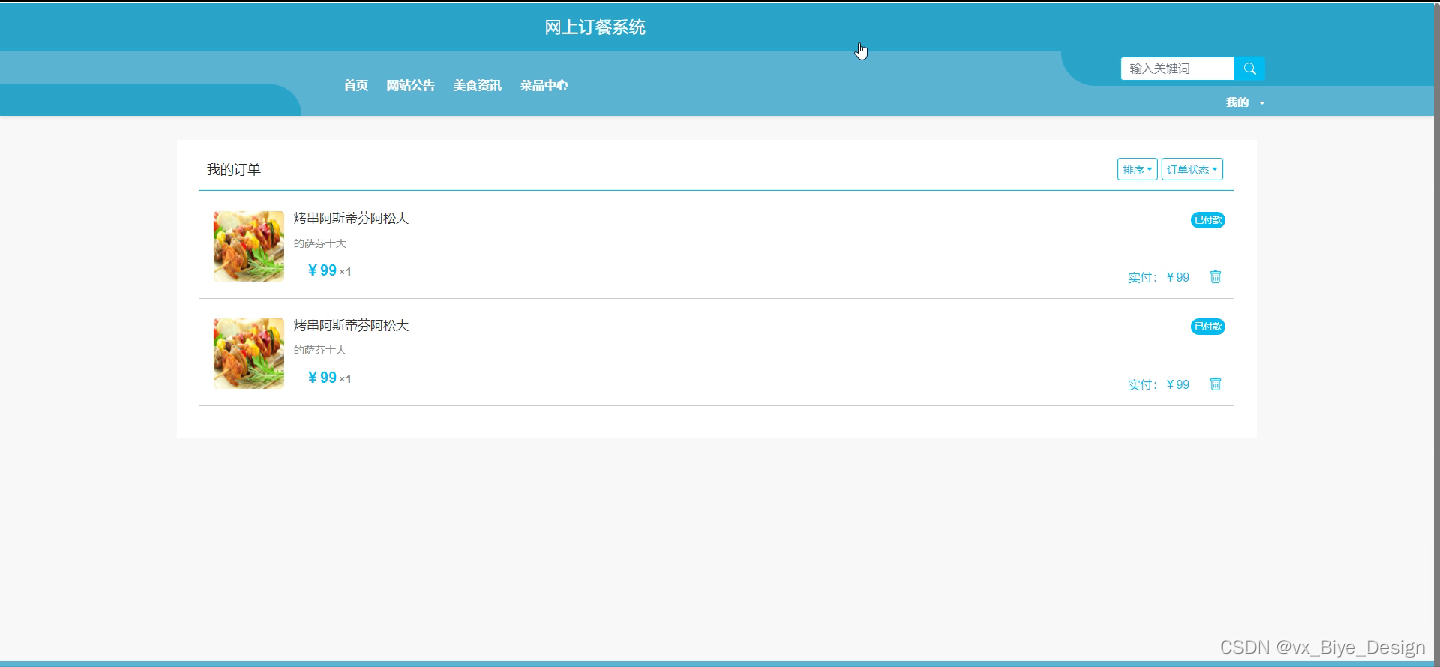The height and width of the screenshot is (667, 1440).
Task: Click the cursor arrow area near the header
Action: (860, 50)
